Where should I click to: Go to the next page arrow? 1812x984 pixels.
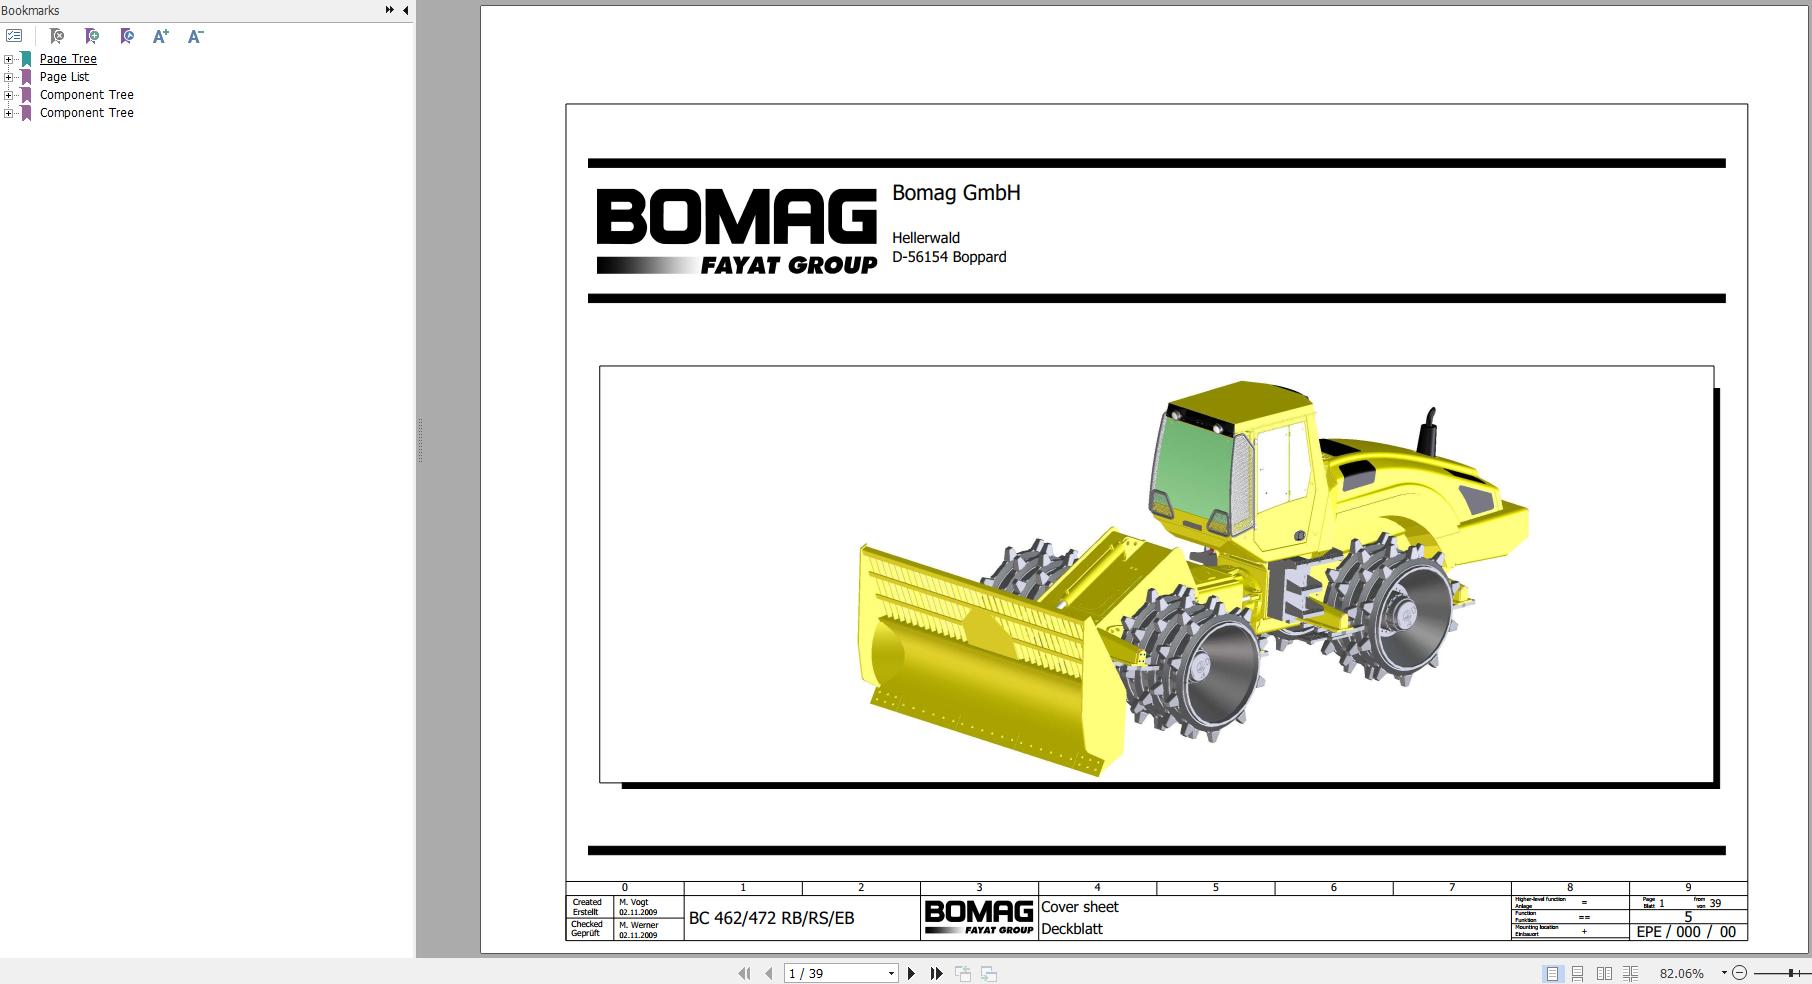(911, 973)
